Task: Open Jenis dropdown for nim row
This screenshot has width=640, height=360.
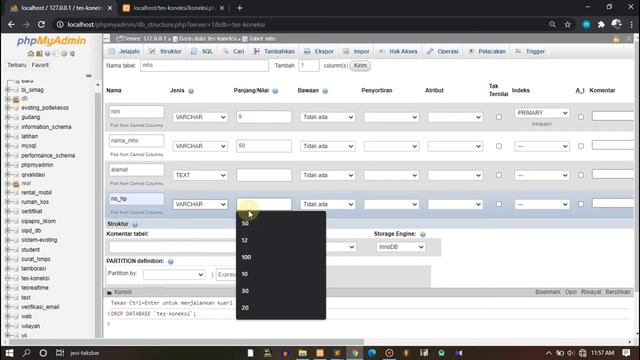Action: pos(200,117)
